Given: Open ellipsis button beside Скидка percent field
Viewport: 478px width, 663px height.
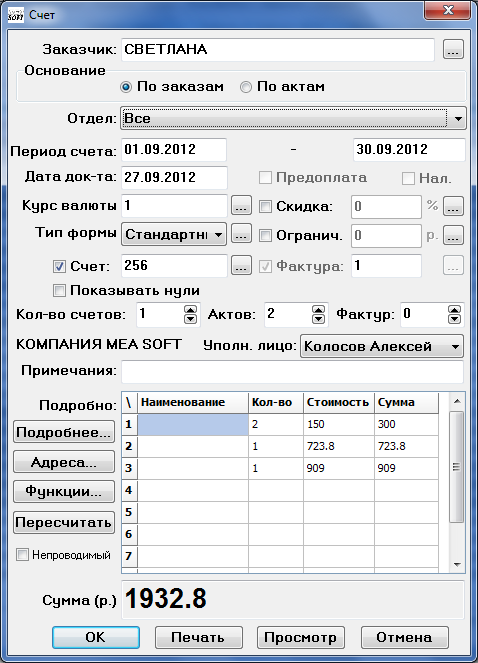Looking at the screenshot, I should point(453,206).
